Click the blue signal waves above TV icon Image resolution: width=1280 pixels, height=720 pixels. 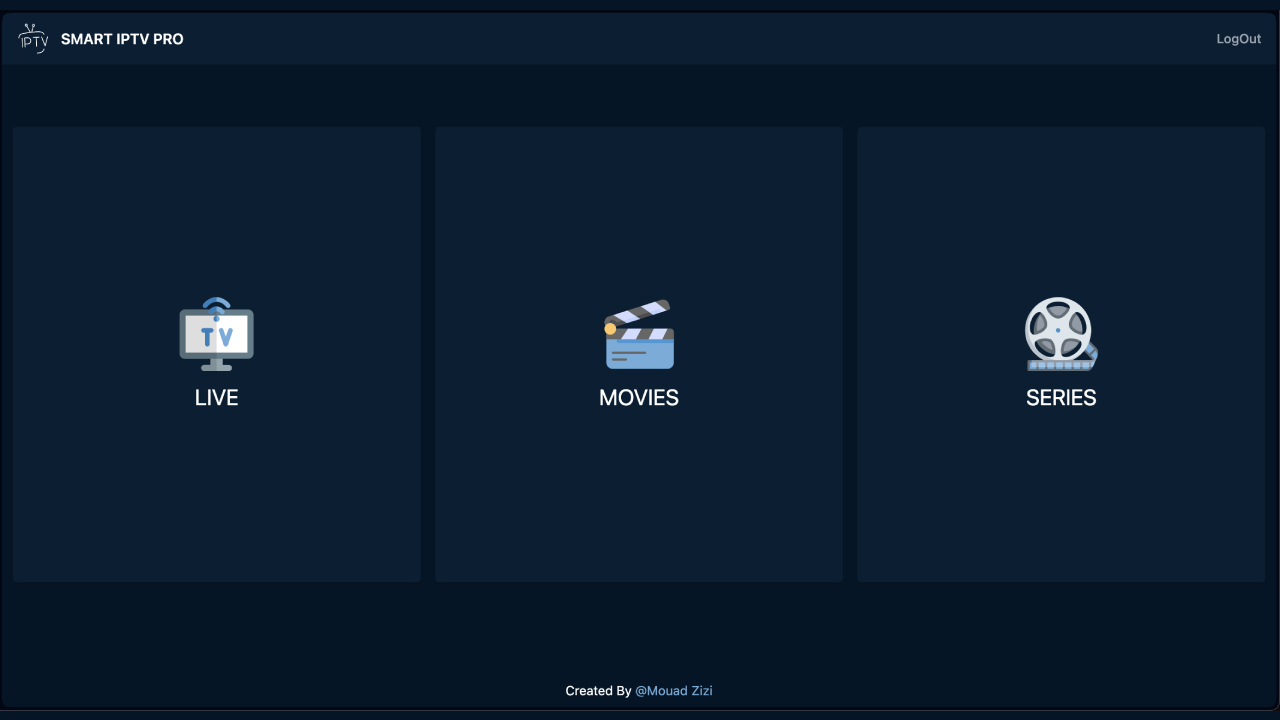pos(216,303)
